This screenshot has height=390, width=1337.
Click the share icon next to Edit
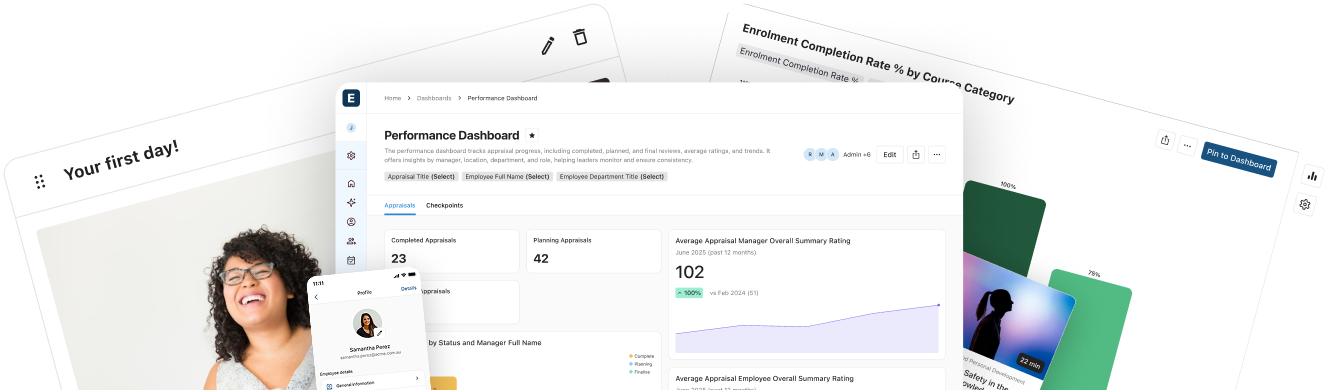tap(915, 155)
